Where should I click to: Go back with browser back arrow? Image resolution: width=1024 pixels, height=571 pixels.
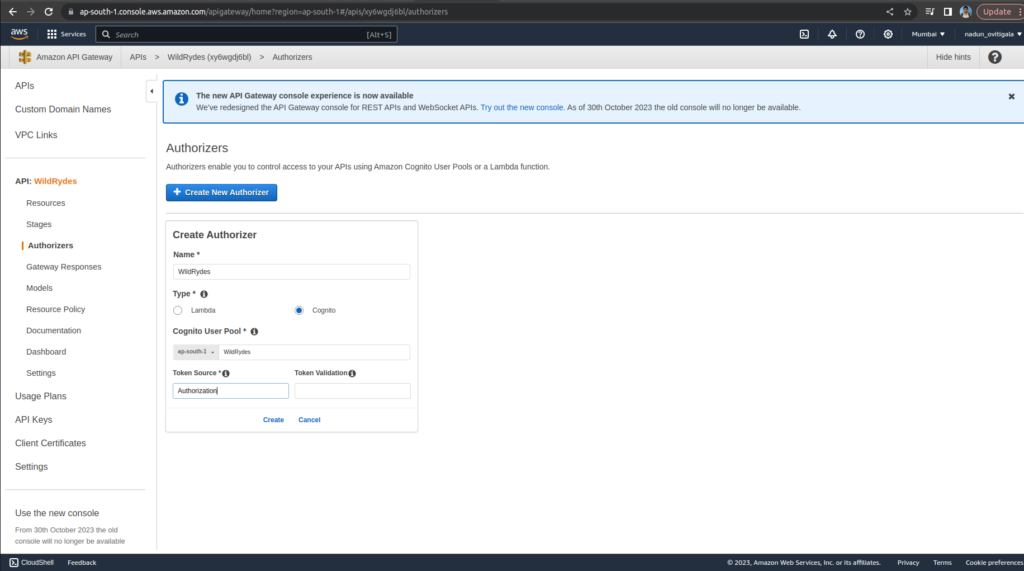pyautogui.click(x=12, y=12)
